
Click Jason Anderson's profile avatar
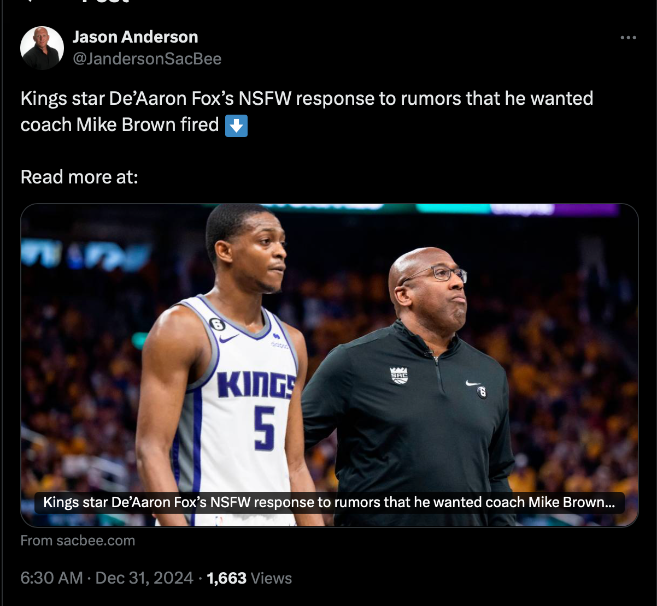pos(42,48)
